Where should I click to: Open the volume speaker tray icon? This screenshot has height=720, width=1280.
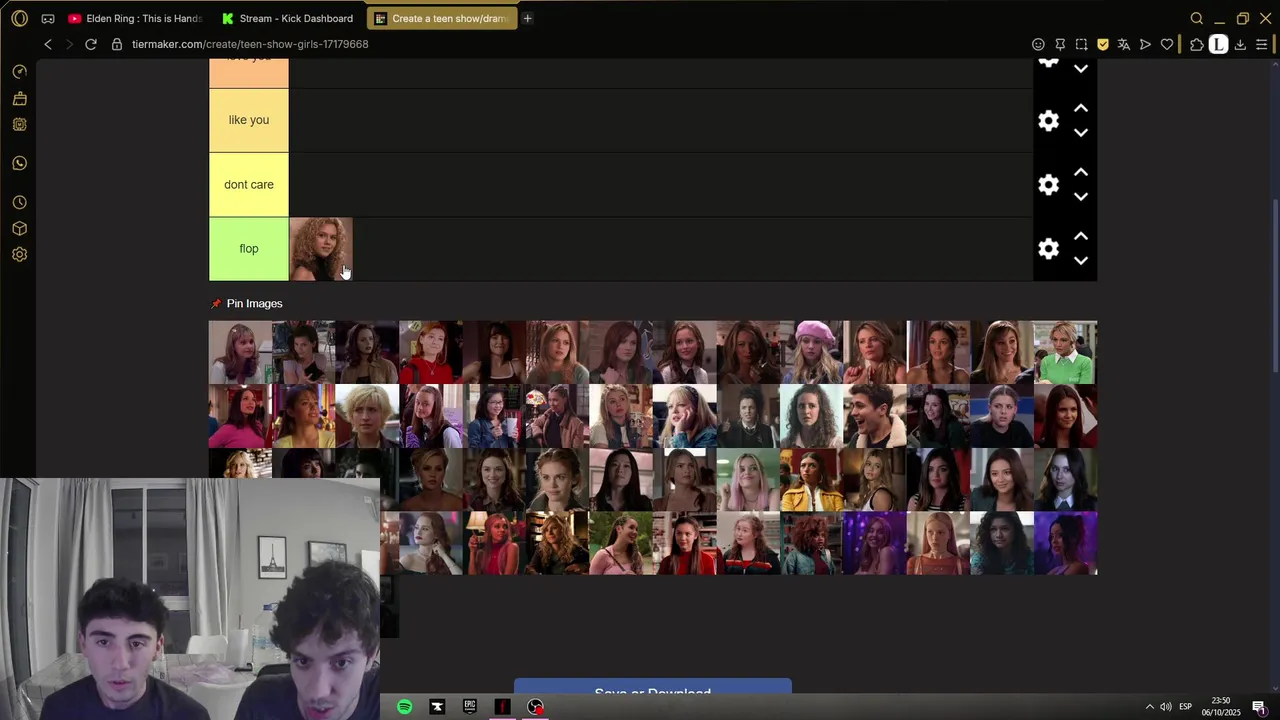tap(1166, 707)
